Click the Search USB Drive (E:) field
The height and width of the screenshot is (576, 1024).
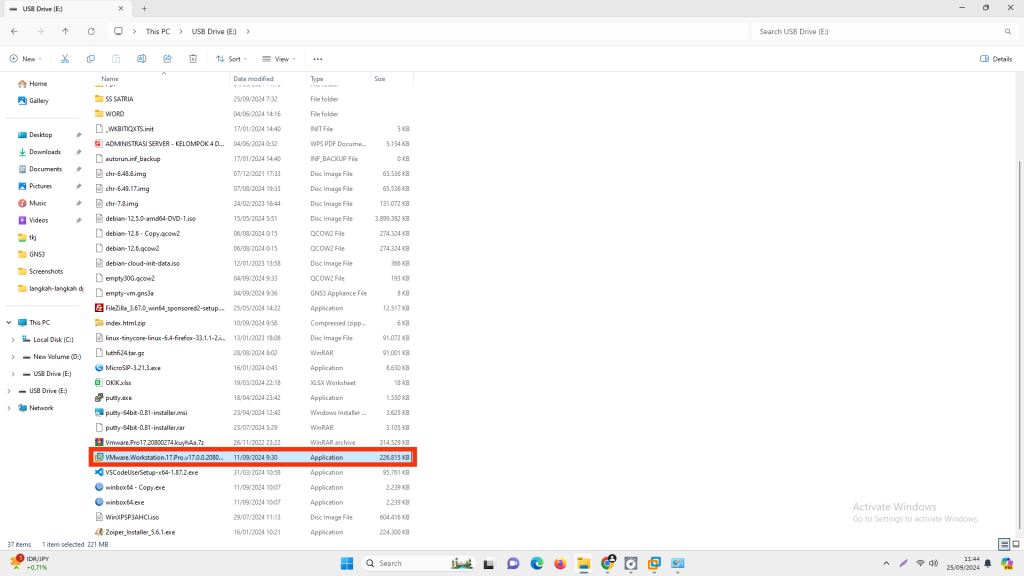880,31
